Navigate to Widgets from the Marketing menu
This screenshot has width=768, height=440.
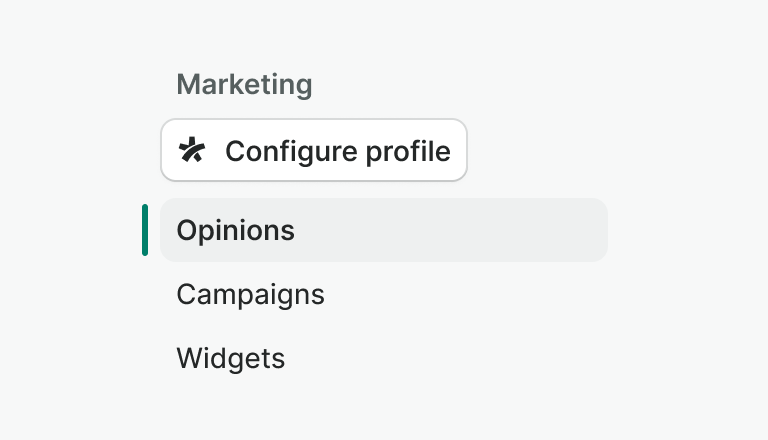pyautogui.click(x=231, y=358)
